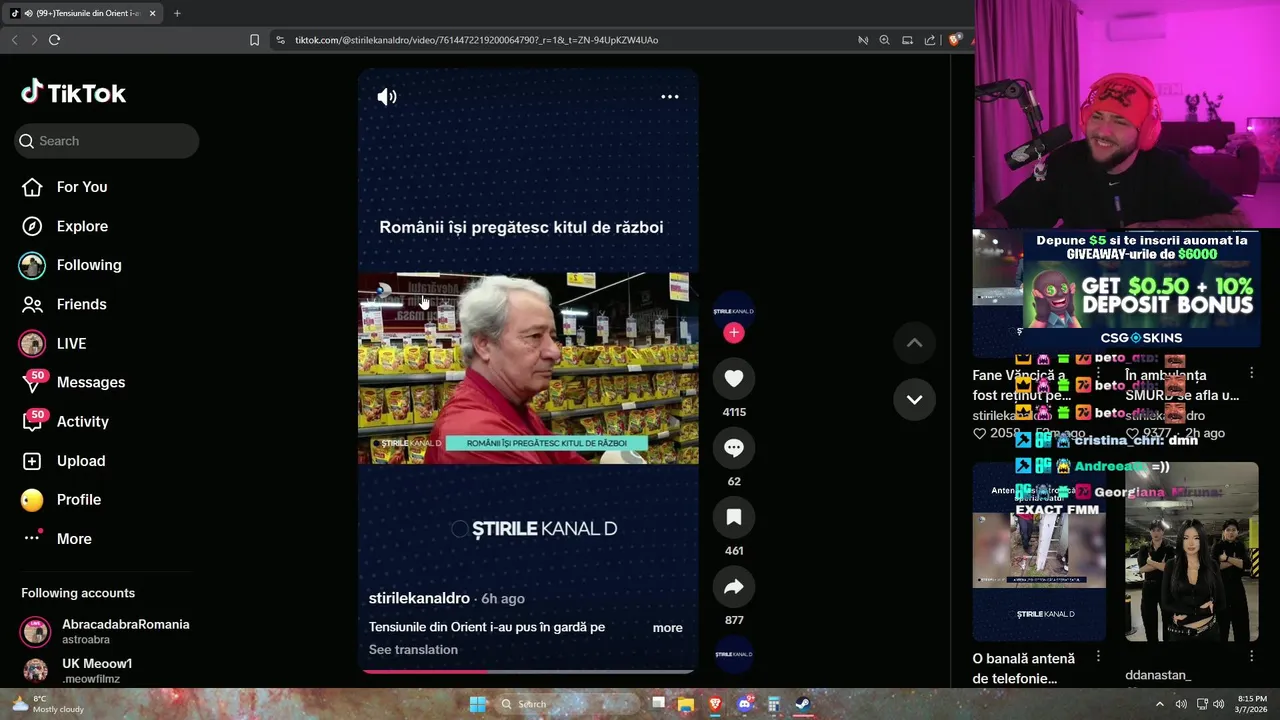Open the taskbar clock showing 8:15 PM

[1252, 704]
